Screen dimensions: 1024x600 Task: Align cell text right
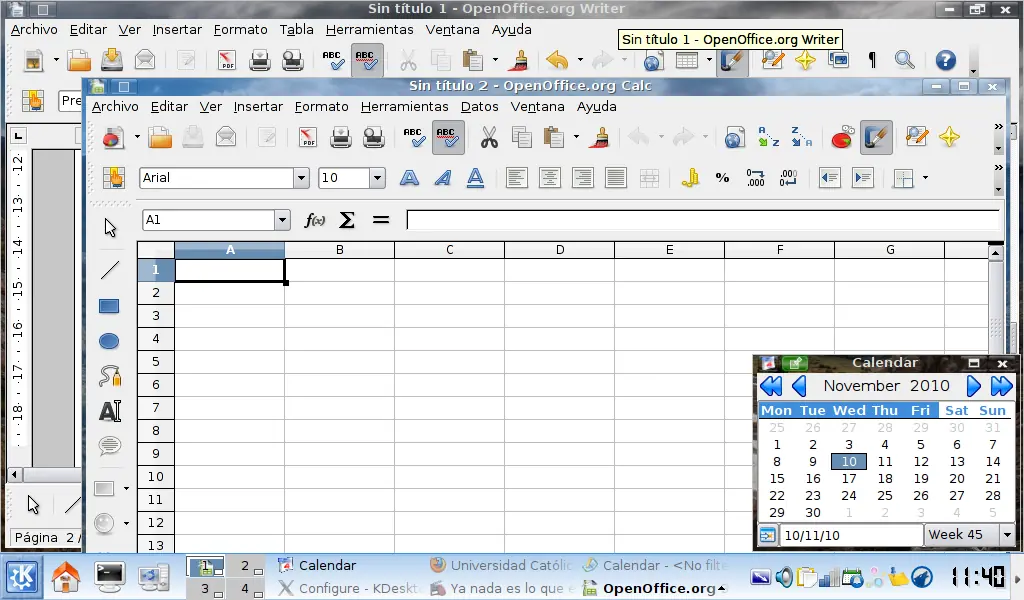pyautogui.click(x=583, y=178)
